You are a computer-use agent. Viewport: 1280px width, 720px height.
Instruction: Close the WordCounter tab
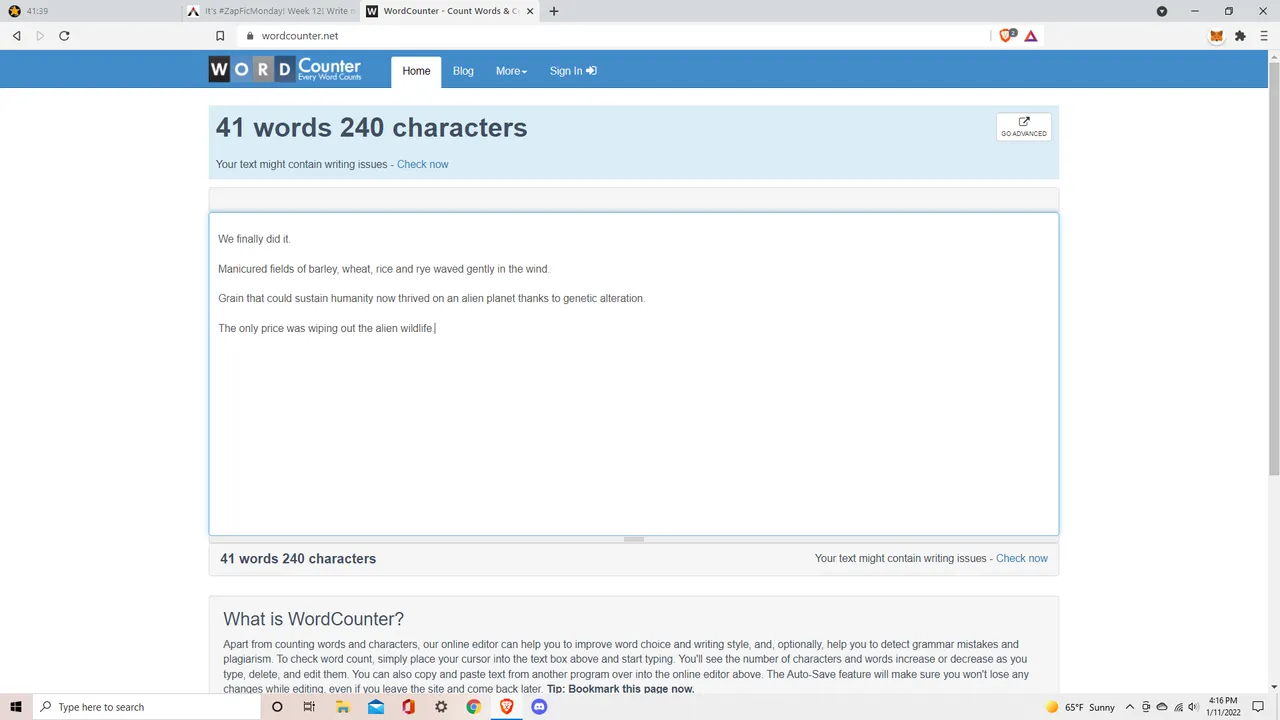tap(528, 11)
